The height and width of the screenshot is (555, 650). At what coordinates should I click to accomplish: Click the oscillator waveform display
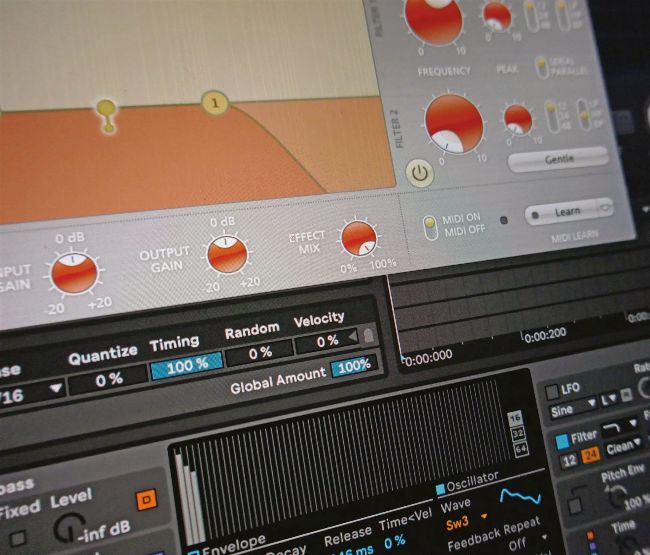519,495
